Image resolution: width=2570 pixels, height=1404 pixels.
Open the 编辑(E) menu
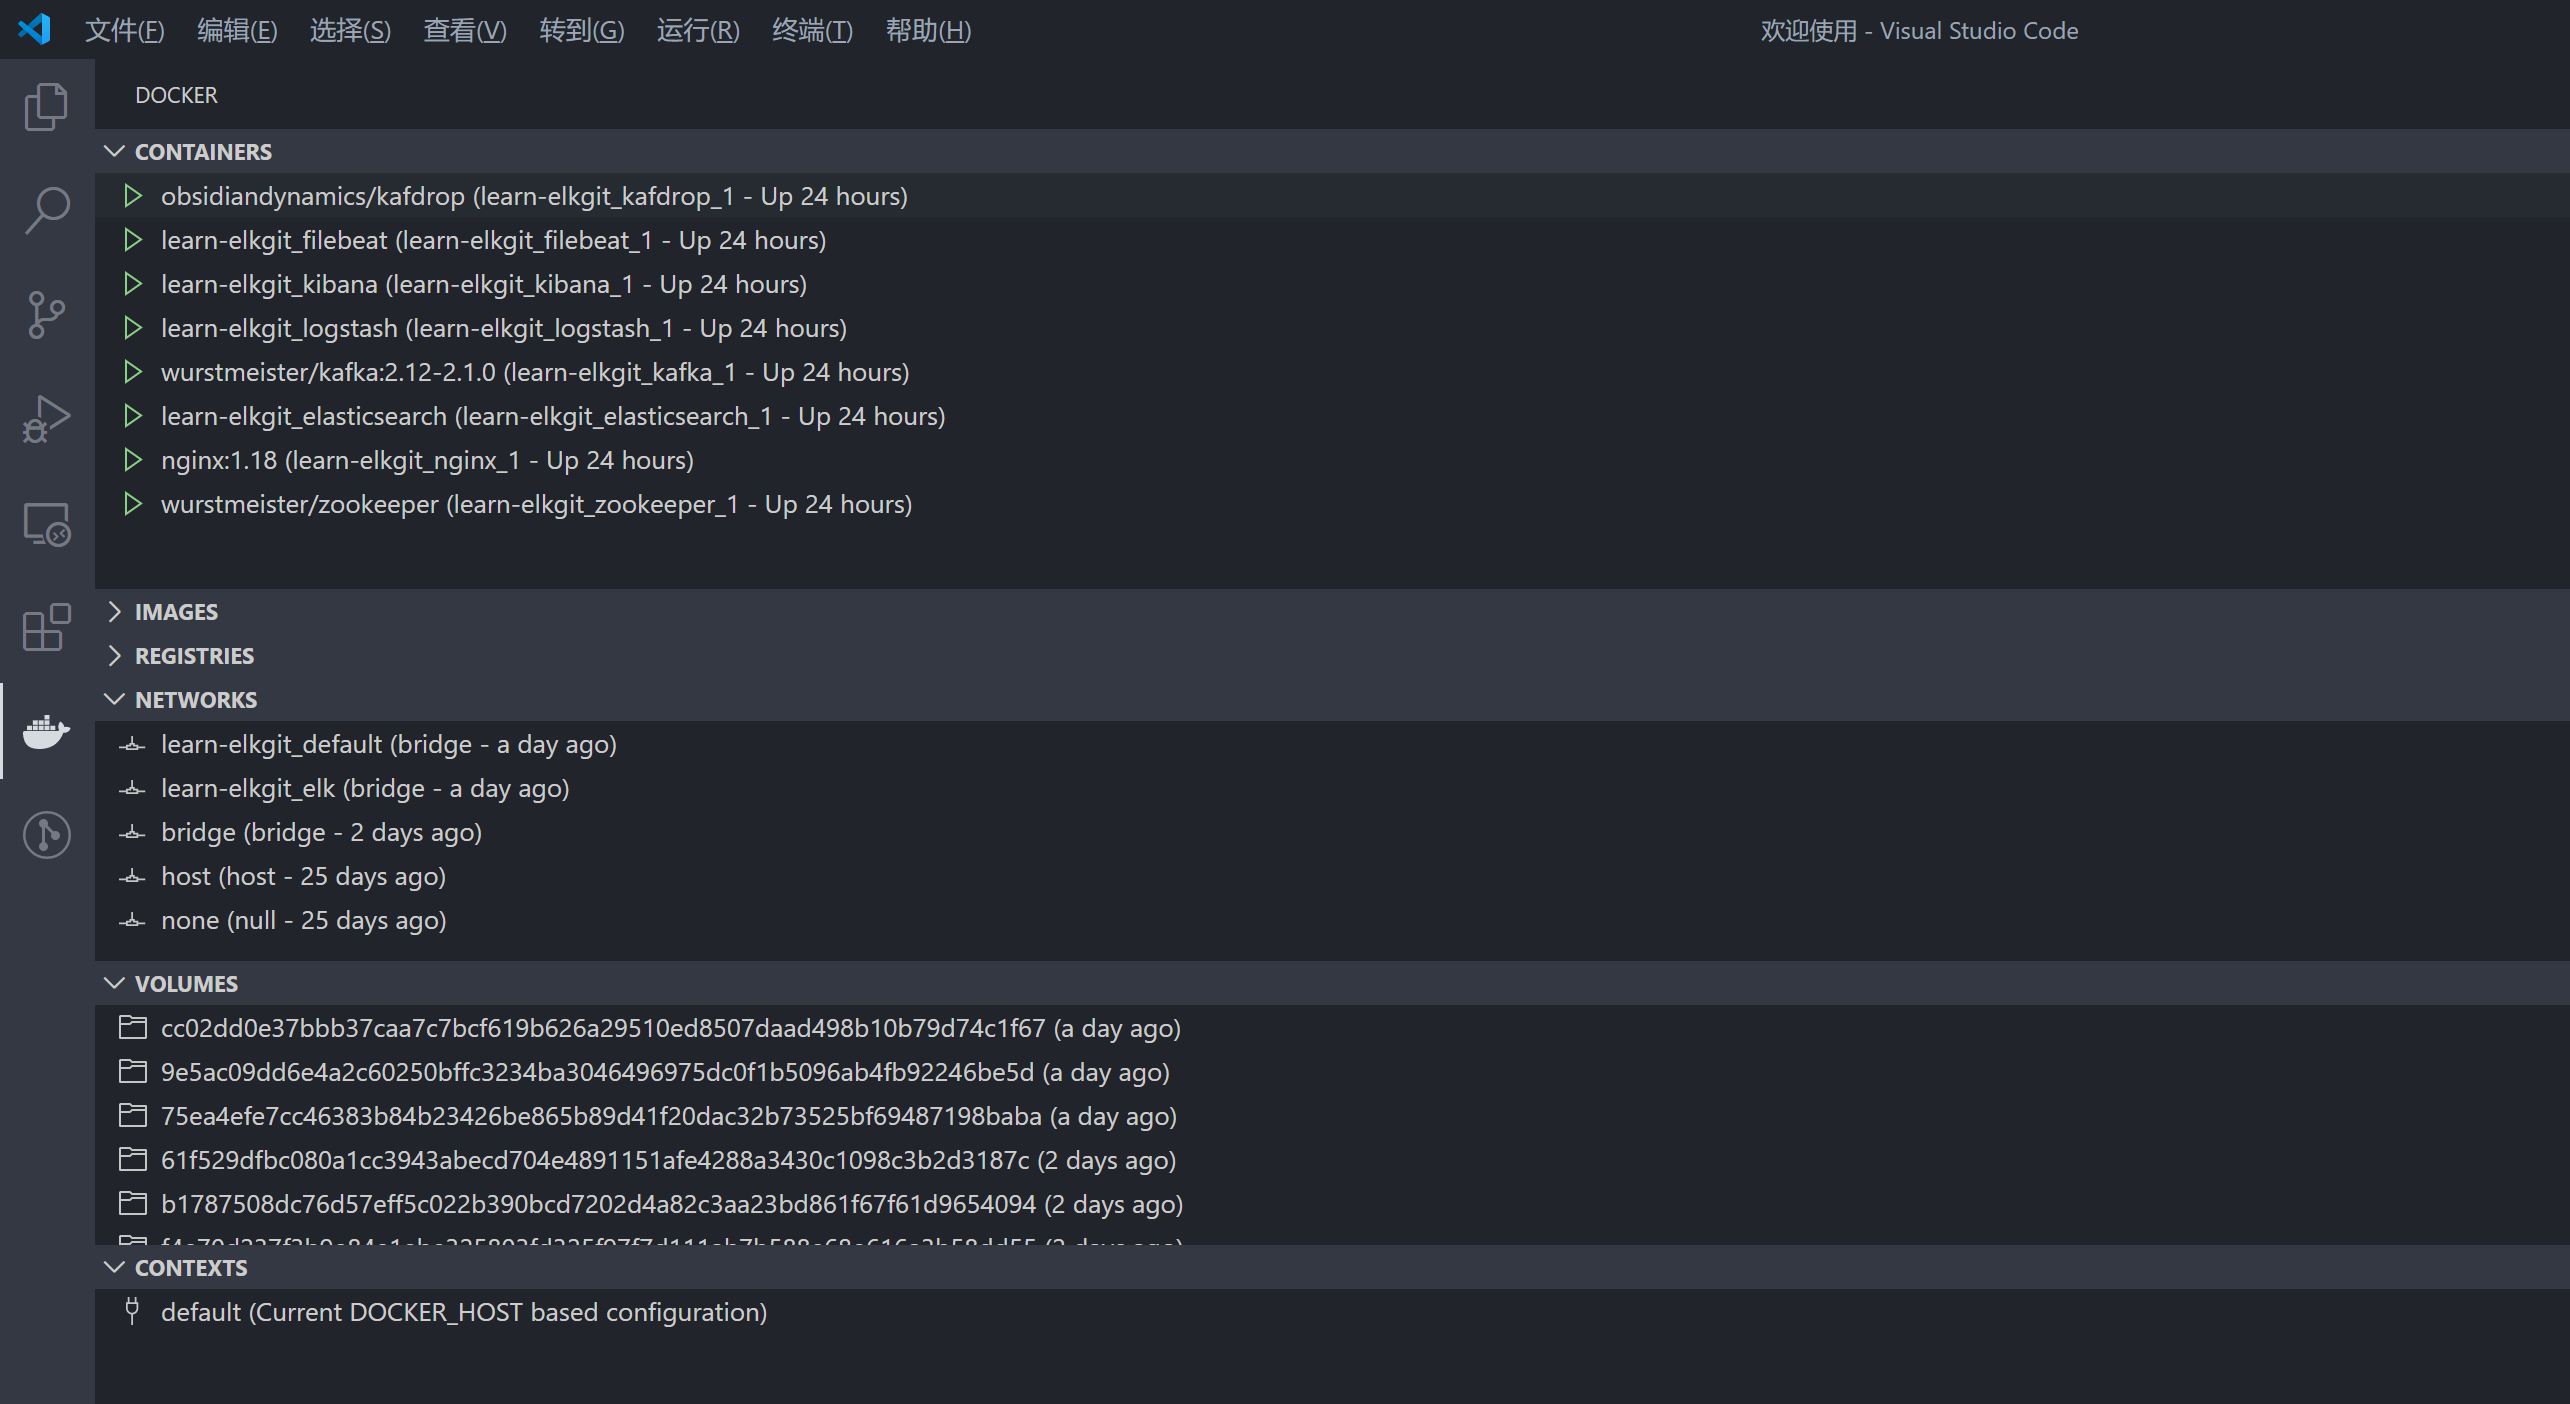pos(237,31)
